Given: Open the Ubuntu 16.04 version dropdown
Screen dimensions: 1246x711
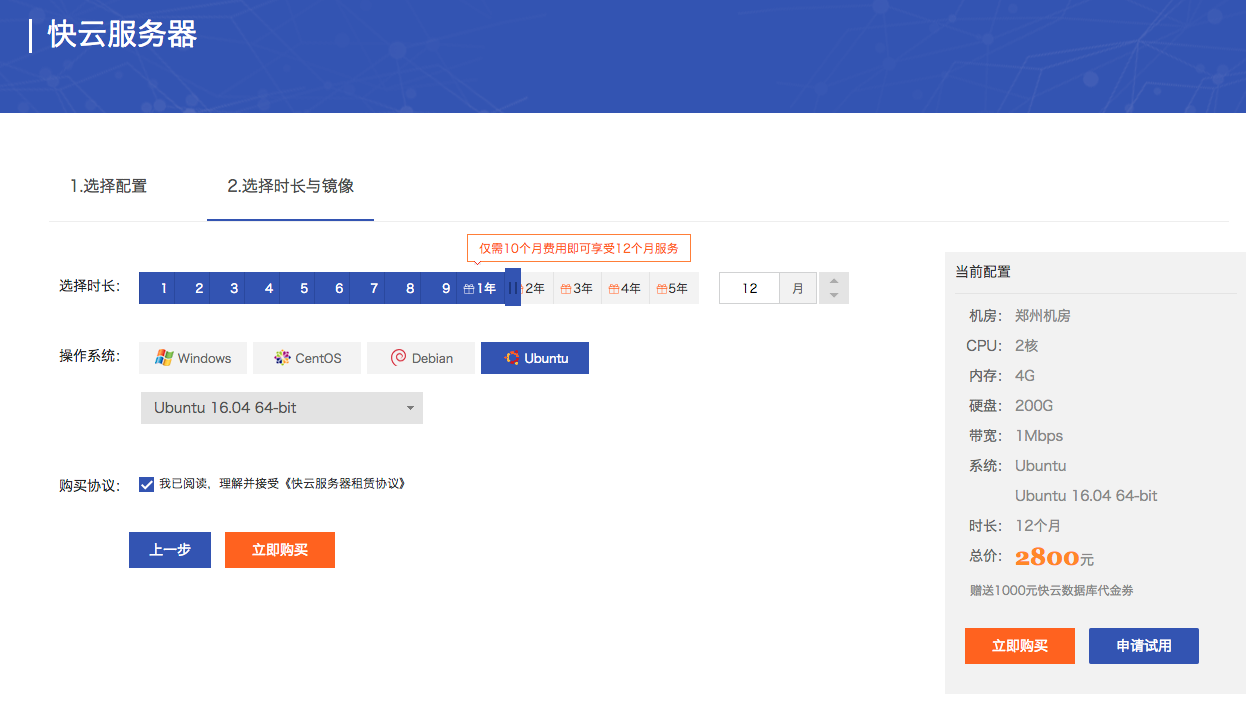Looking at the screenshot, I should pyautogui.click(x=281, y=408).
